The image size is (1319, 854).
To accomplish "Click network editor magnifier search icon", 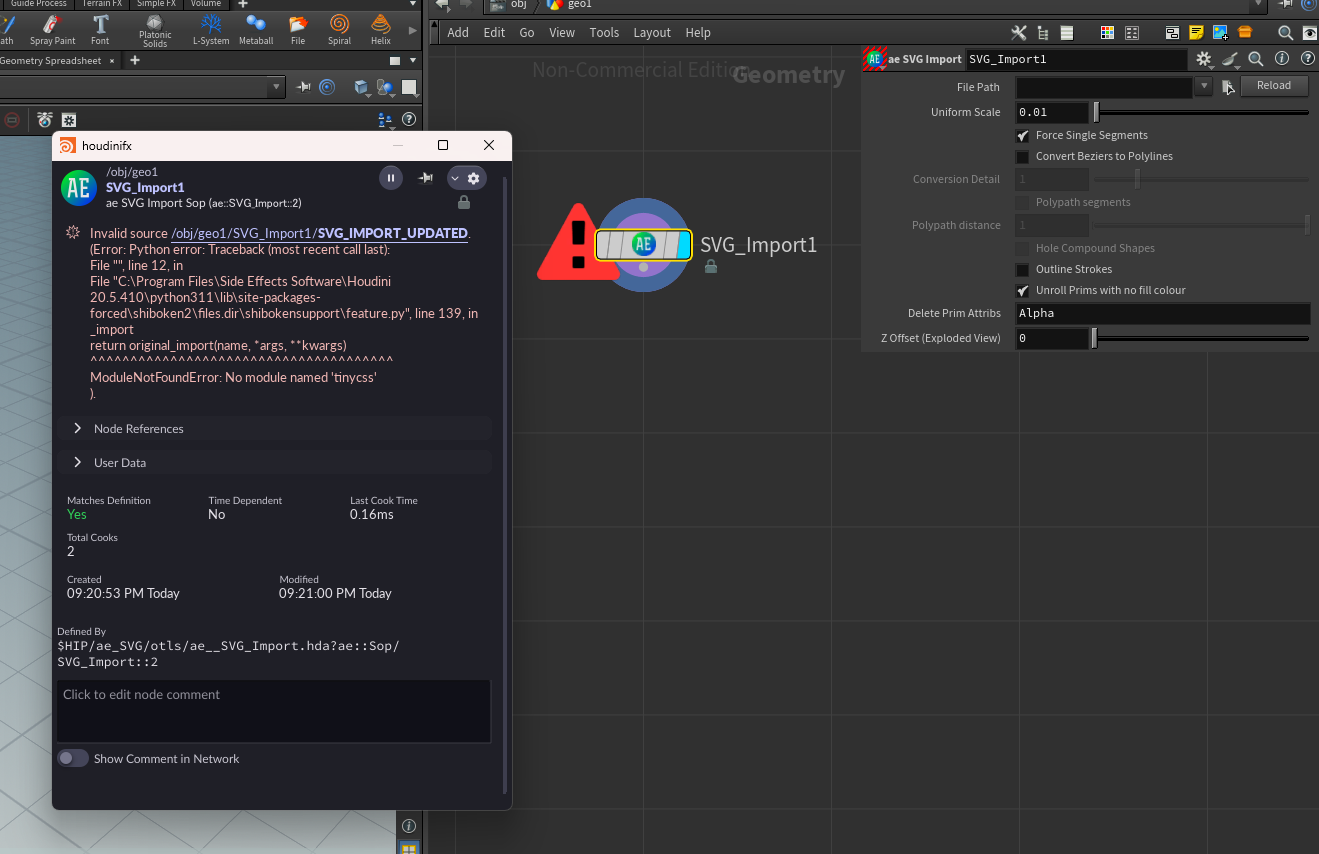I will coord(1286,33).
